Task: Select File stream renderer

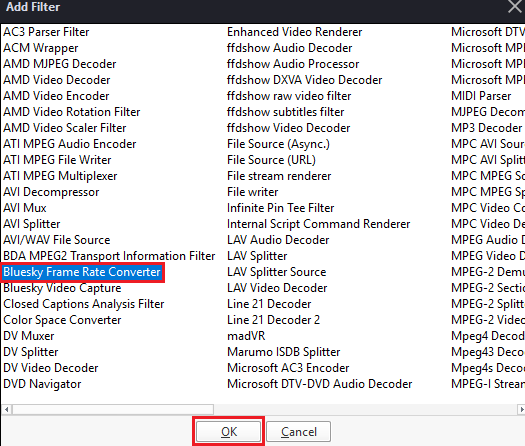Action: [x=279, y=176]
